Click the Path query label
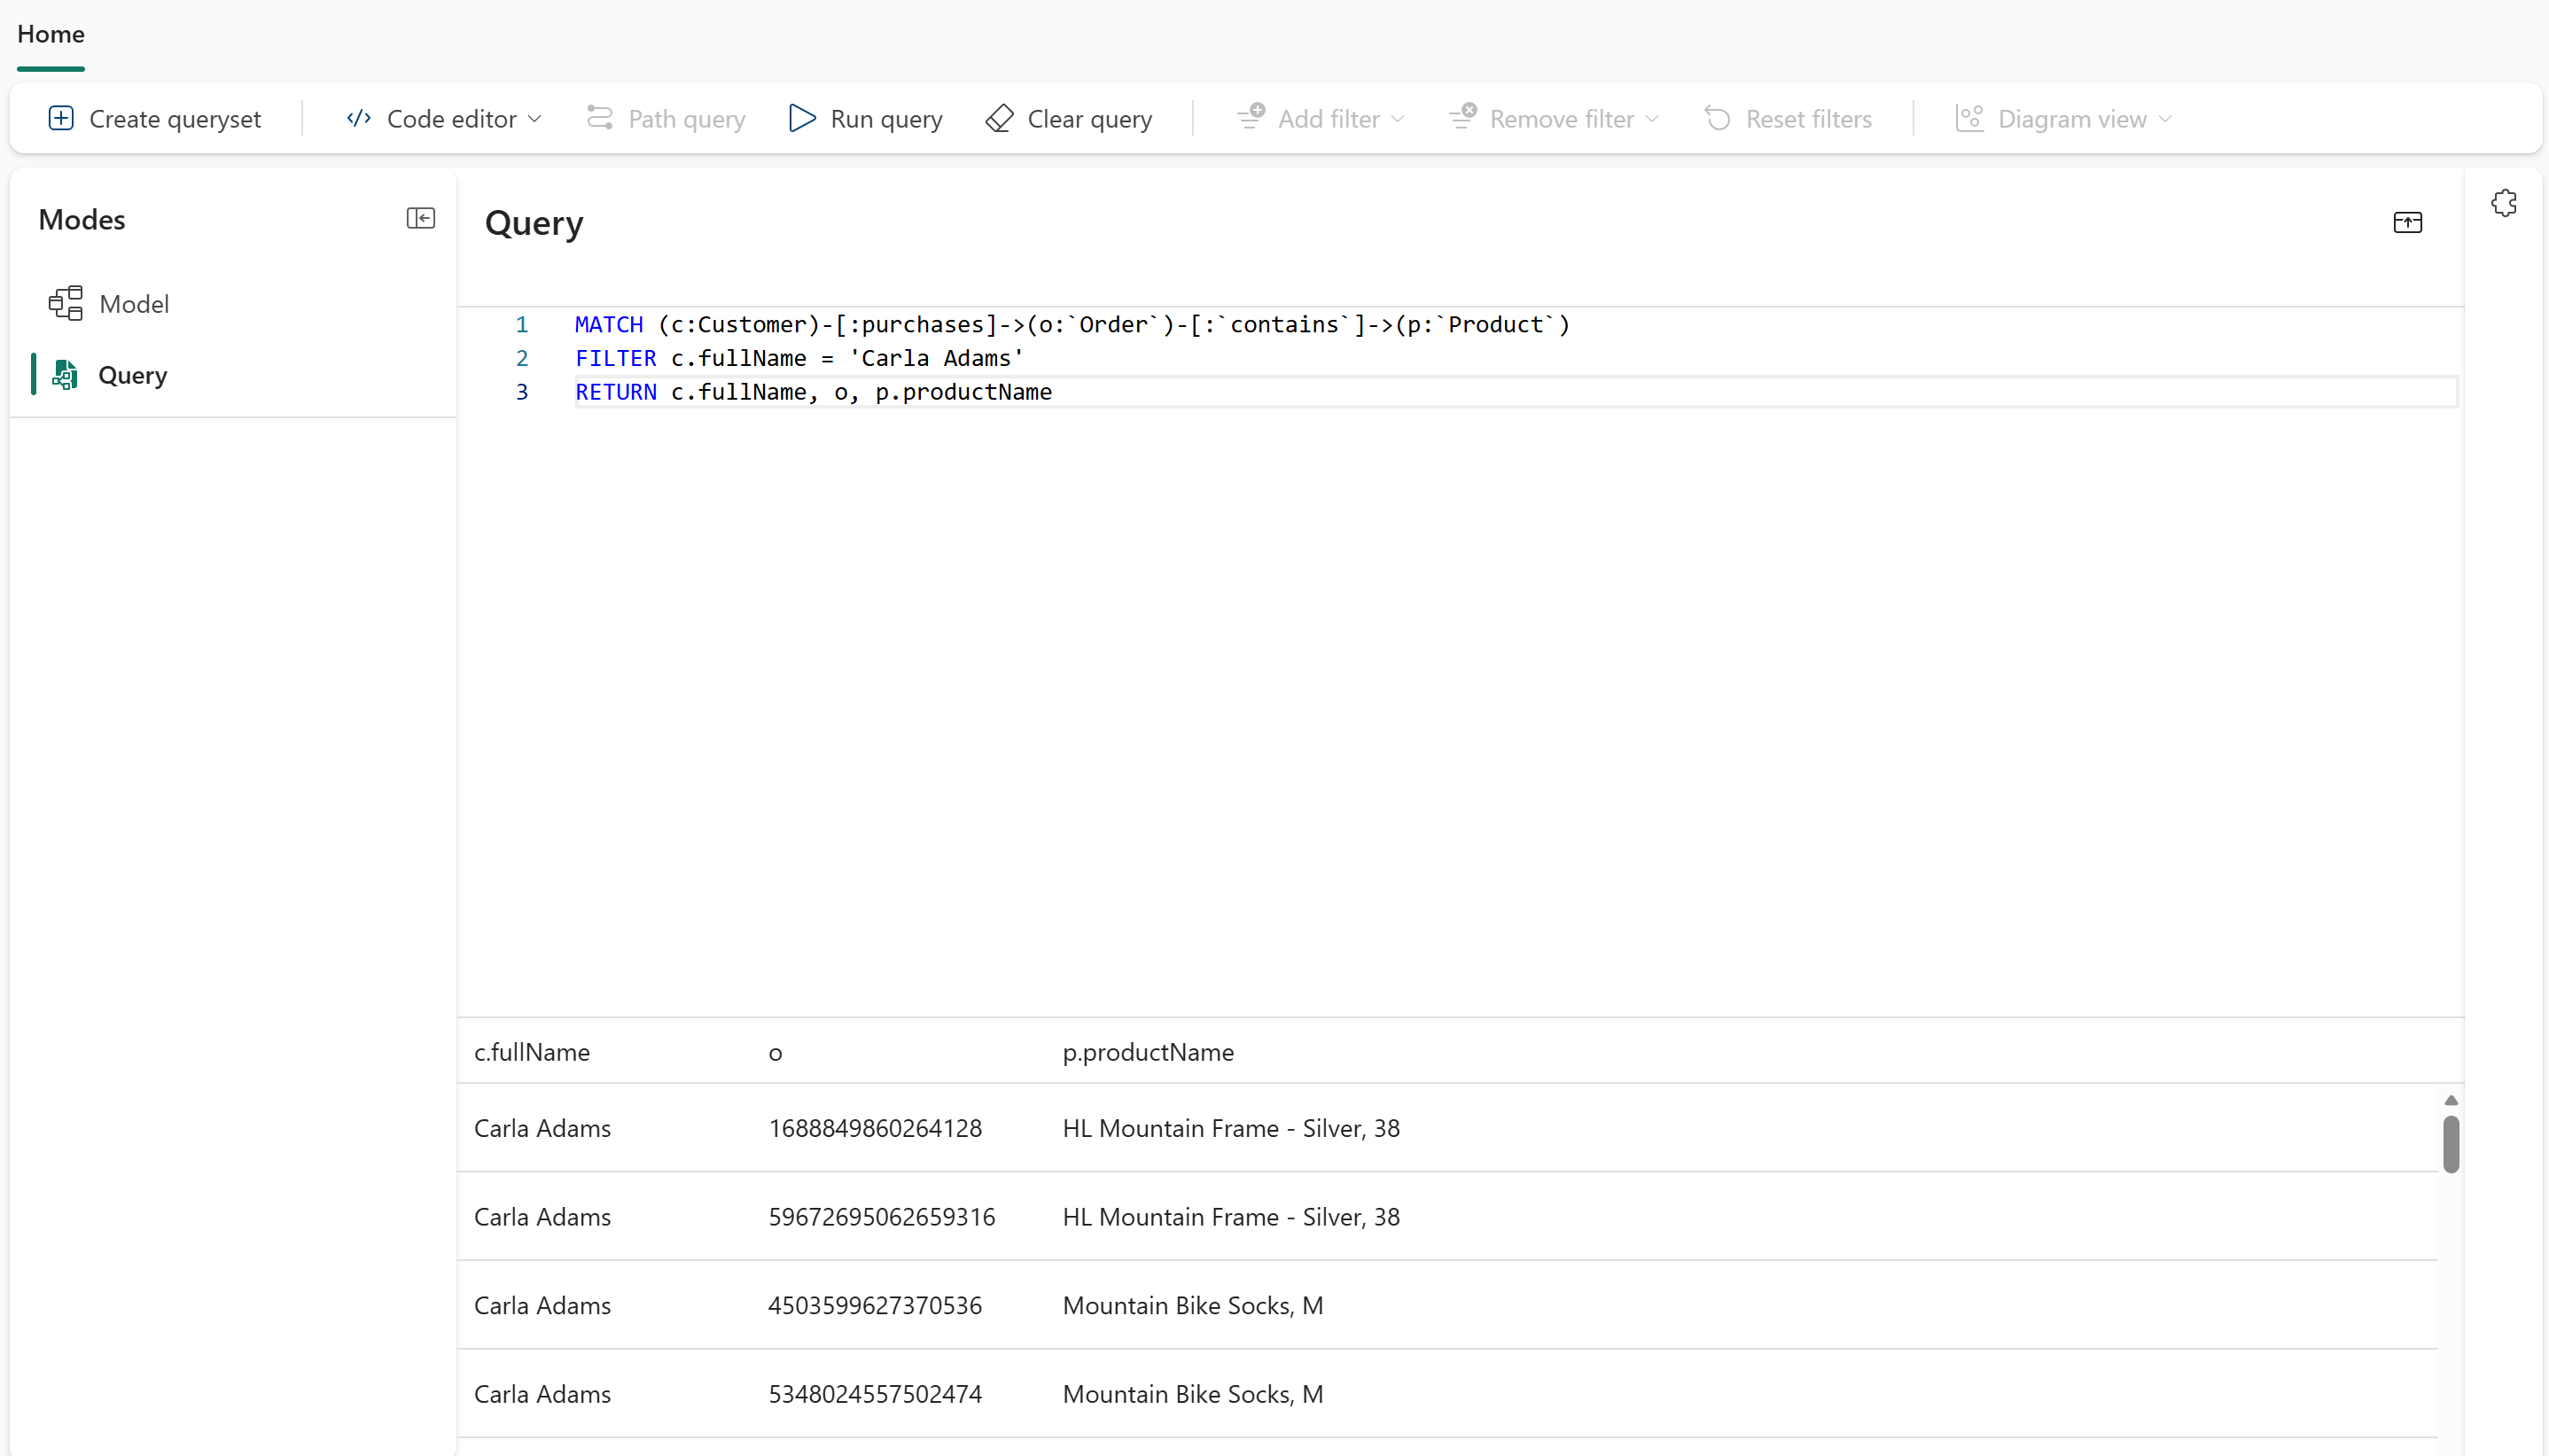Screen dimensions: 2549x1456 click(687, 119)
